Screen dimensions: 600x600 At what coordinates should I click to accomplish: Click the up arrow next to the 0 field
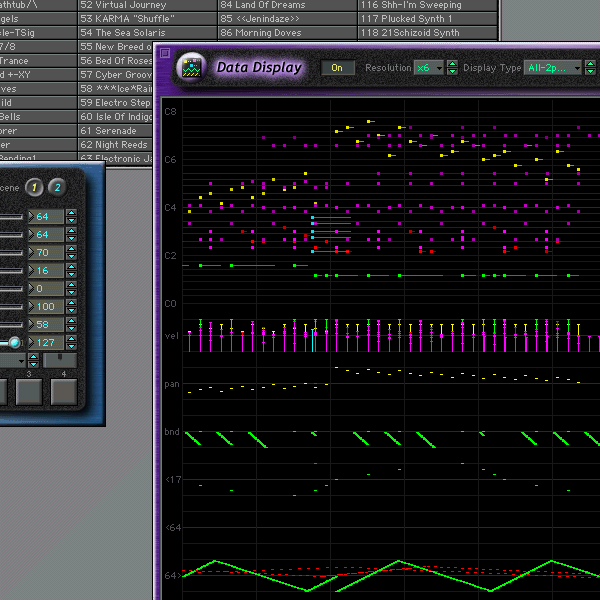pos(71,285)
